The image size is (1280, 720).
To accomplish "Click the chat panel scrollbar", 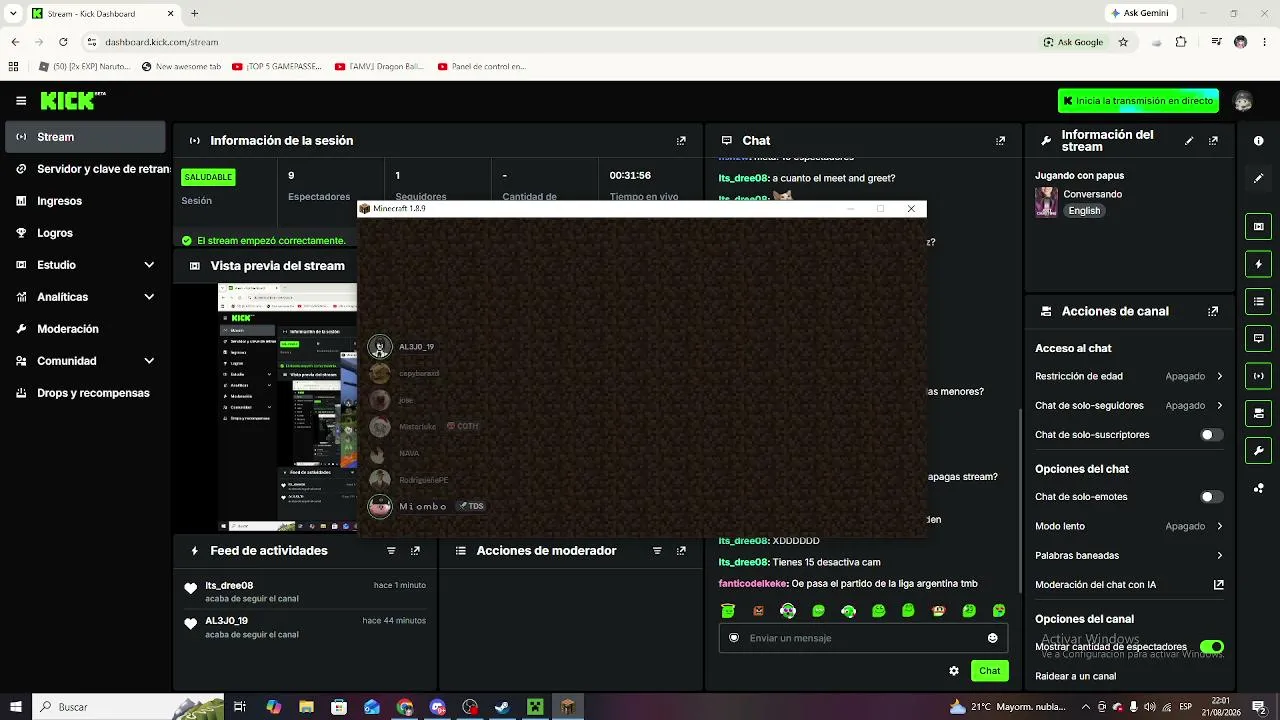I will pyautogui.click(x=1020, y=500).
